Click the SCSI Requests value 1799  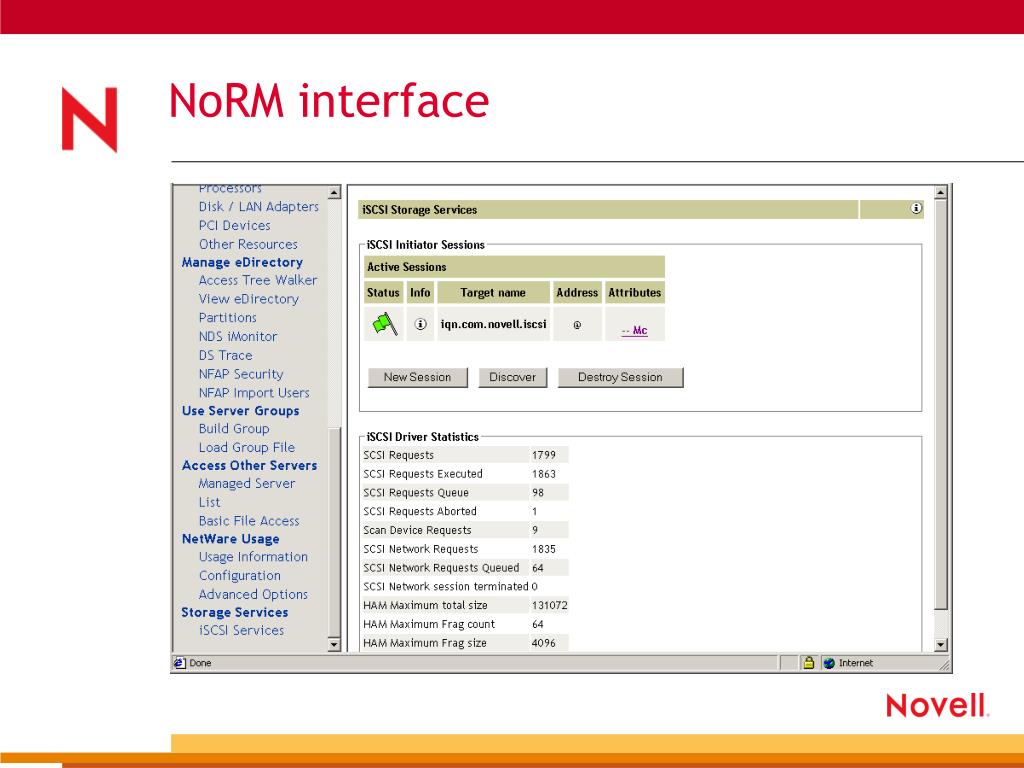pyautogui.click(x=544, y=455)
